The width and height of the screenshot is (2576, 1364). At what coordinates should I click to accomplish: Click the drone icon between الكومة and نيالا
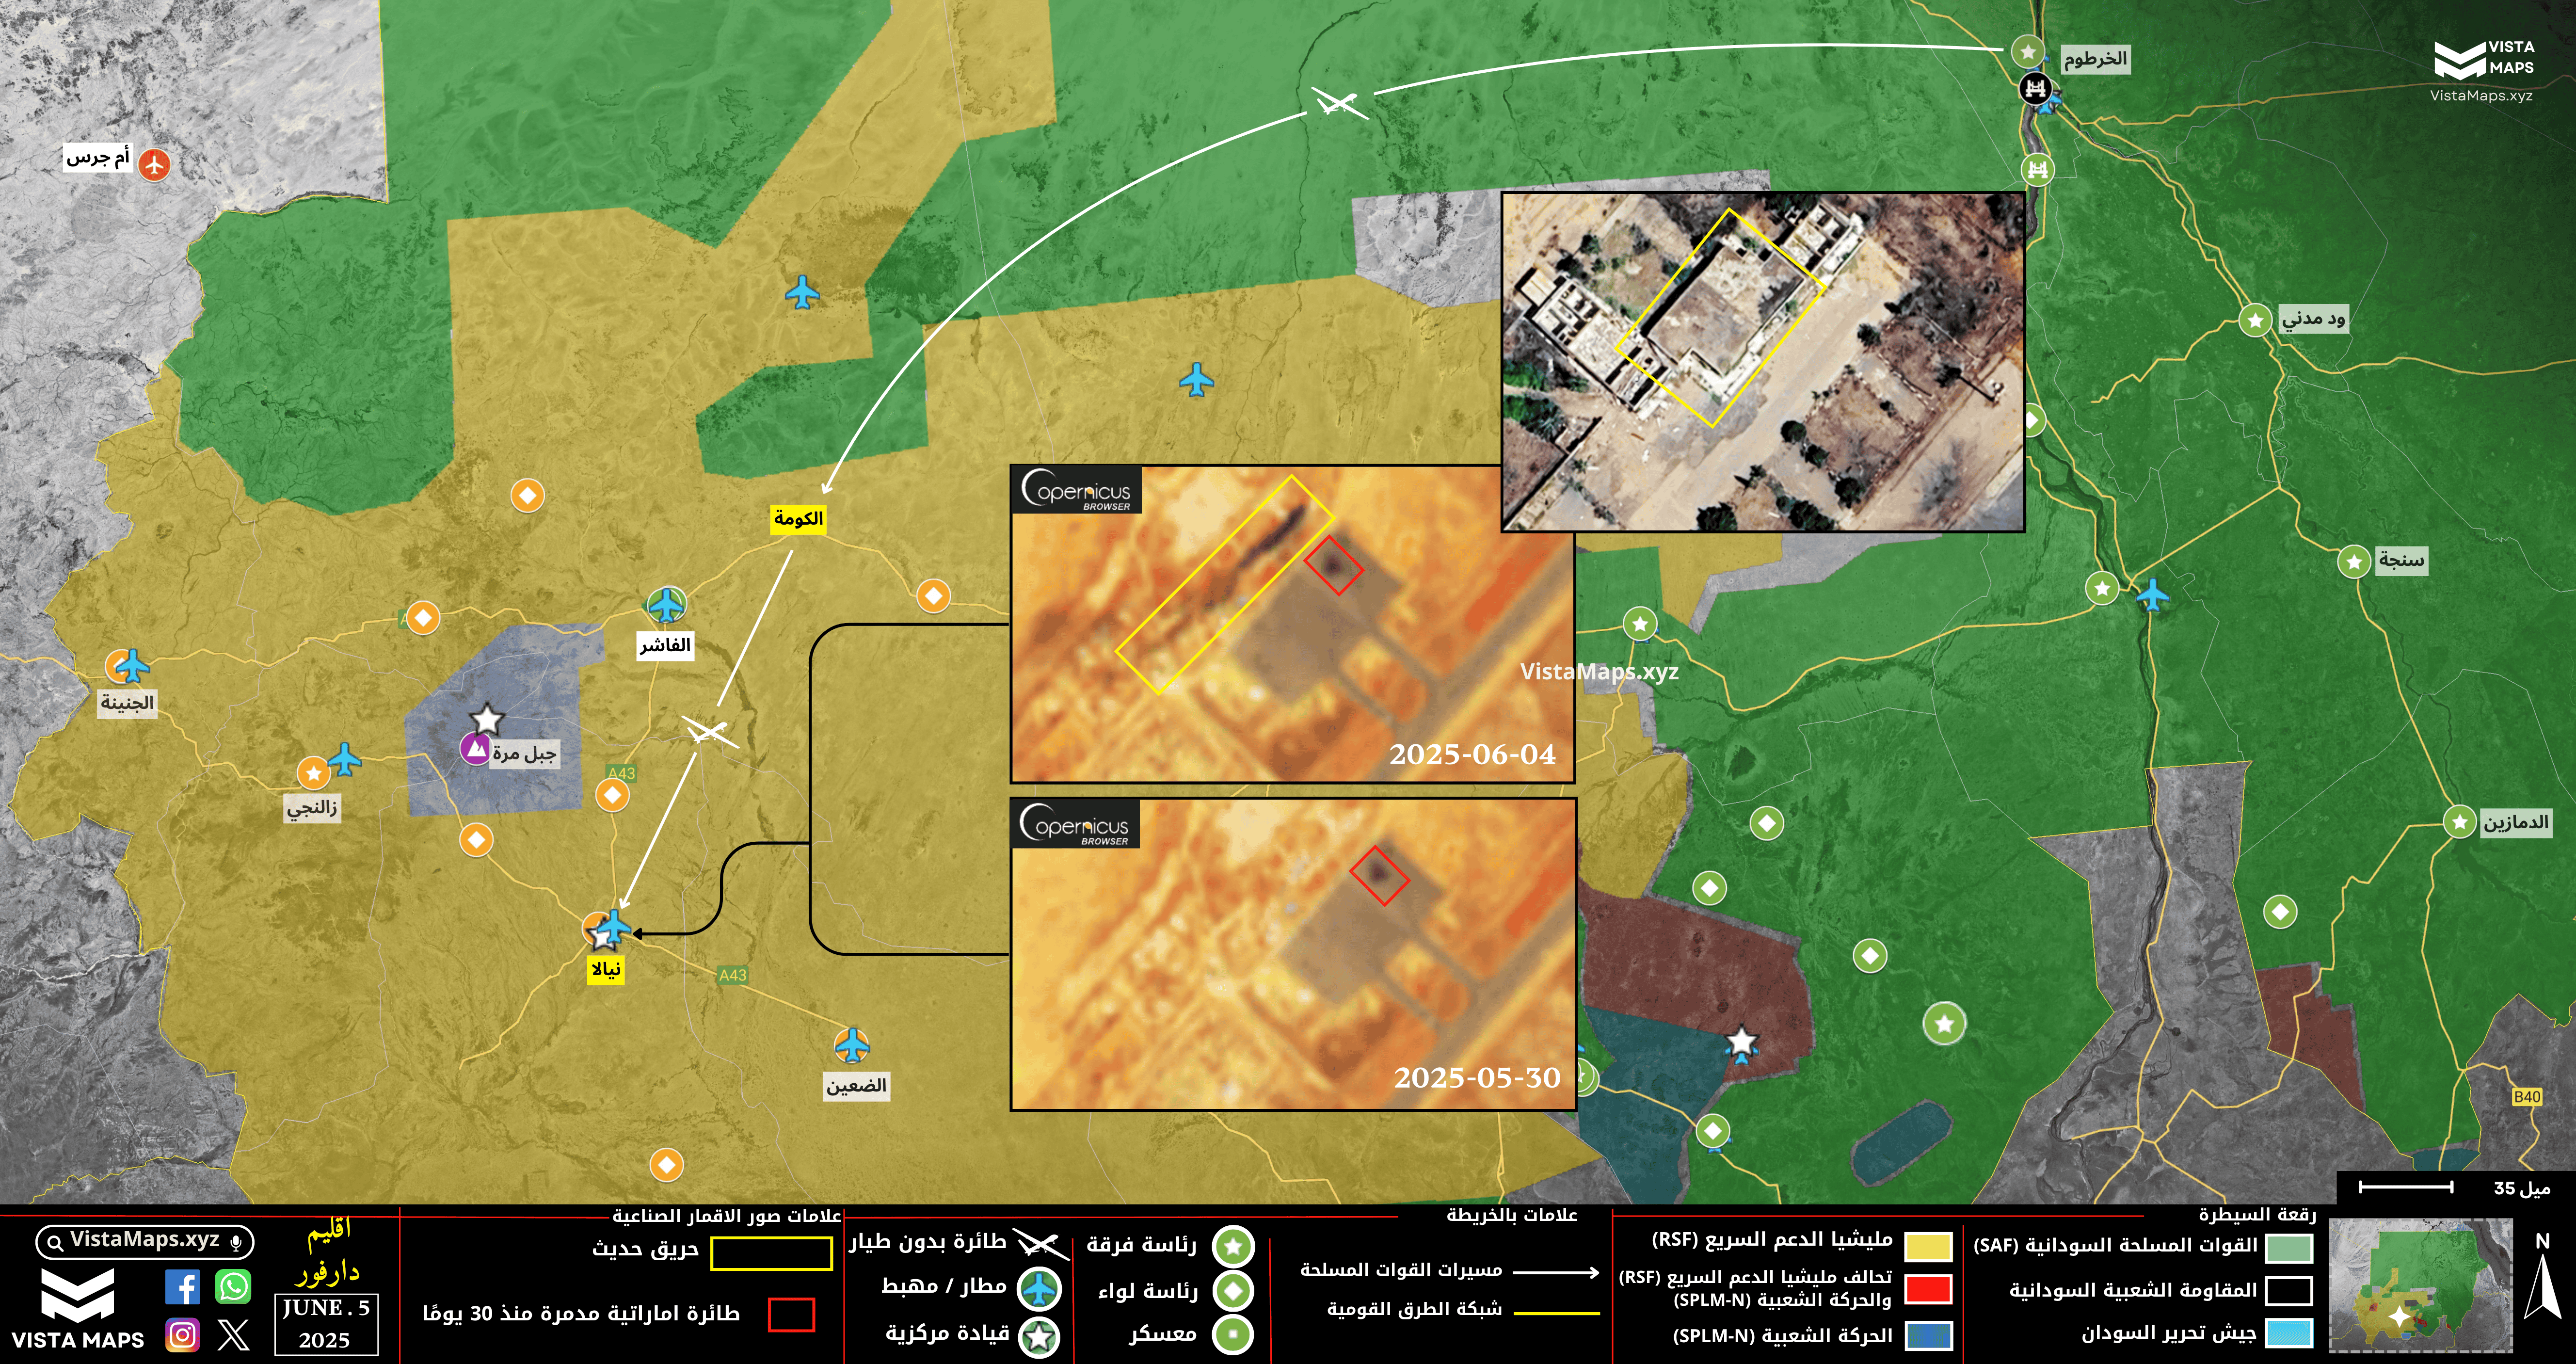[x=710, y=732]
